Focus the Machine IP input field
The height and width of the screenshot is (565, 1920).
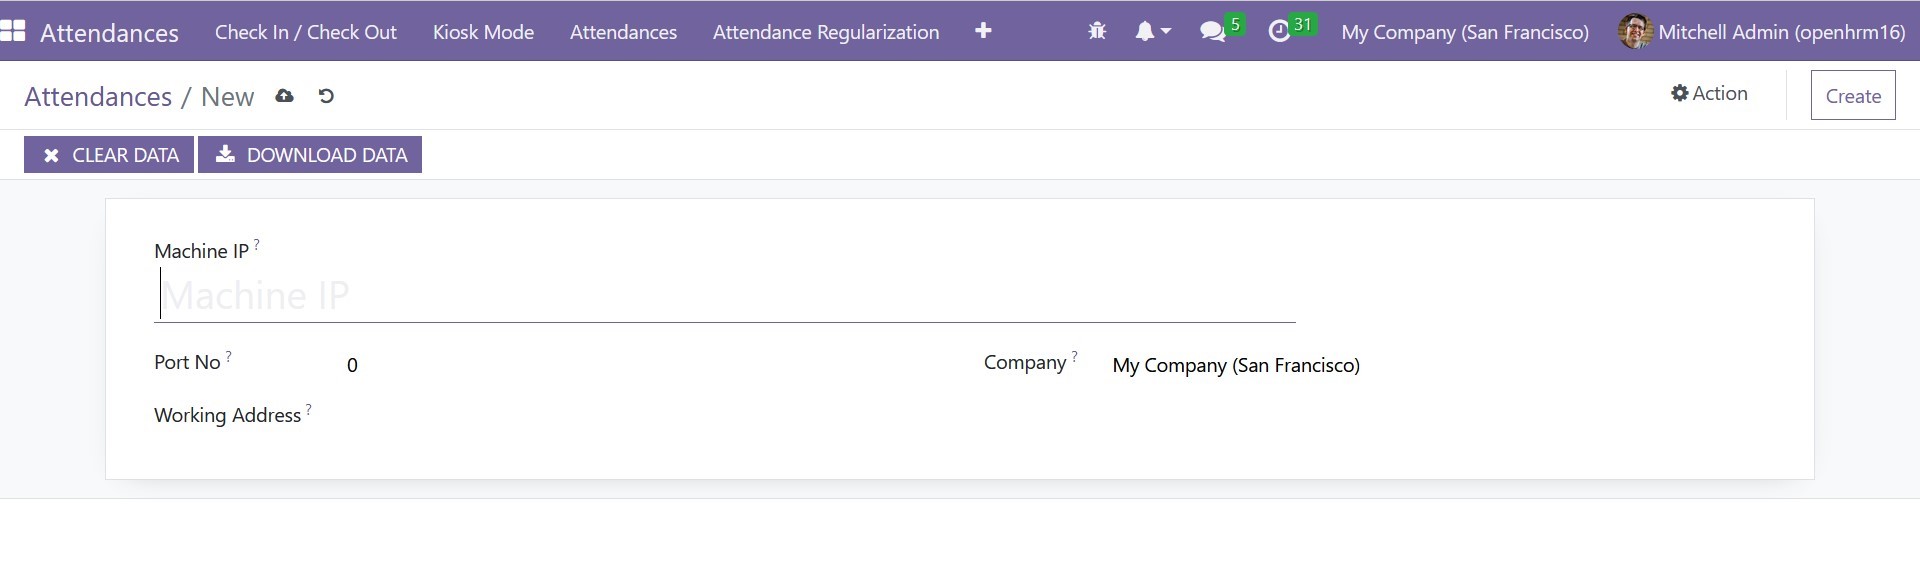(724, 296)
